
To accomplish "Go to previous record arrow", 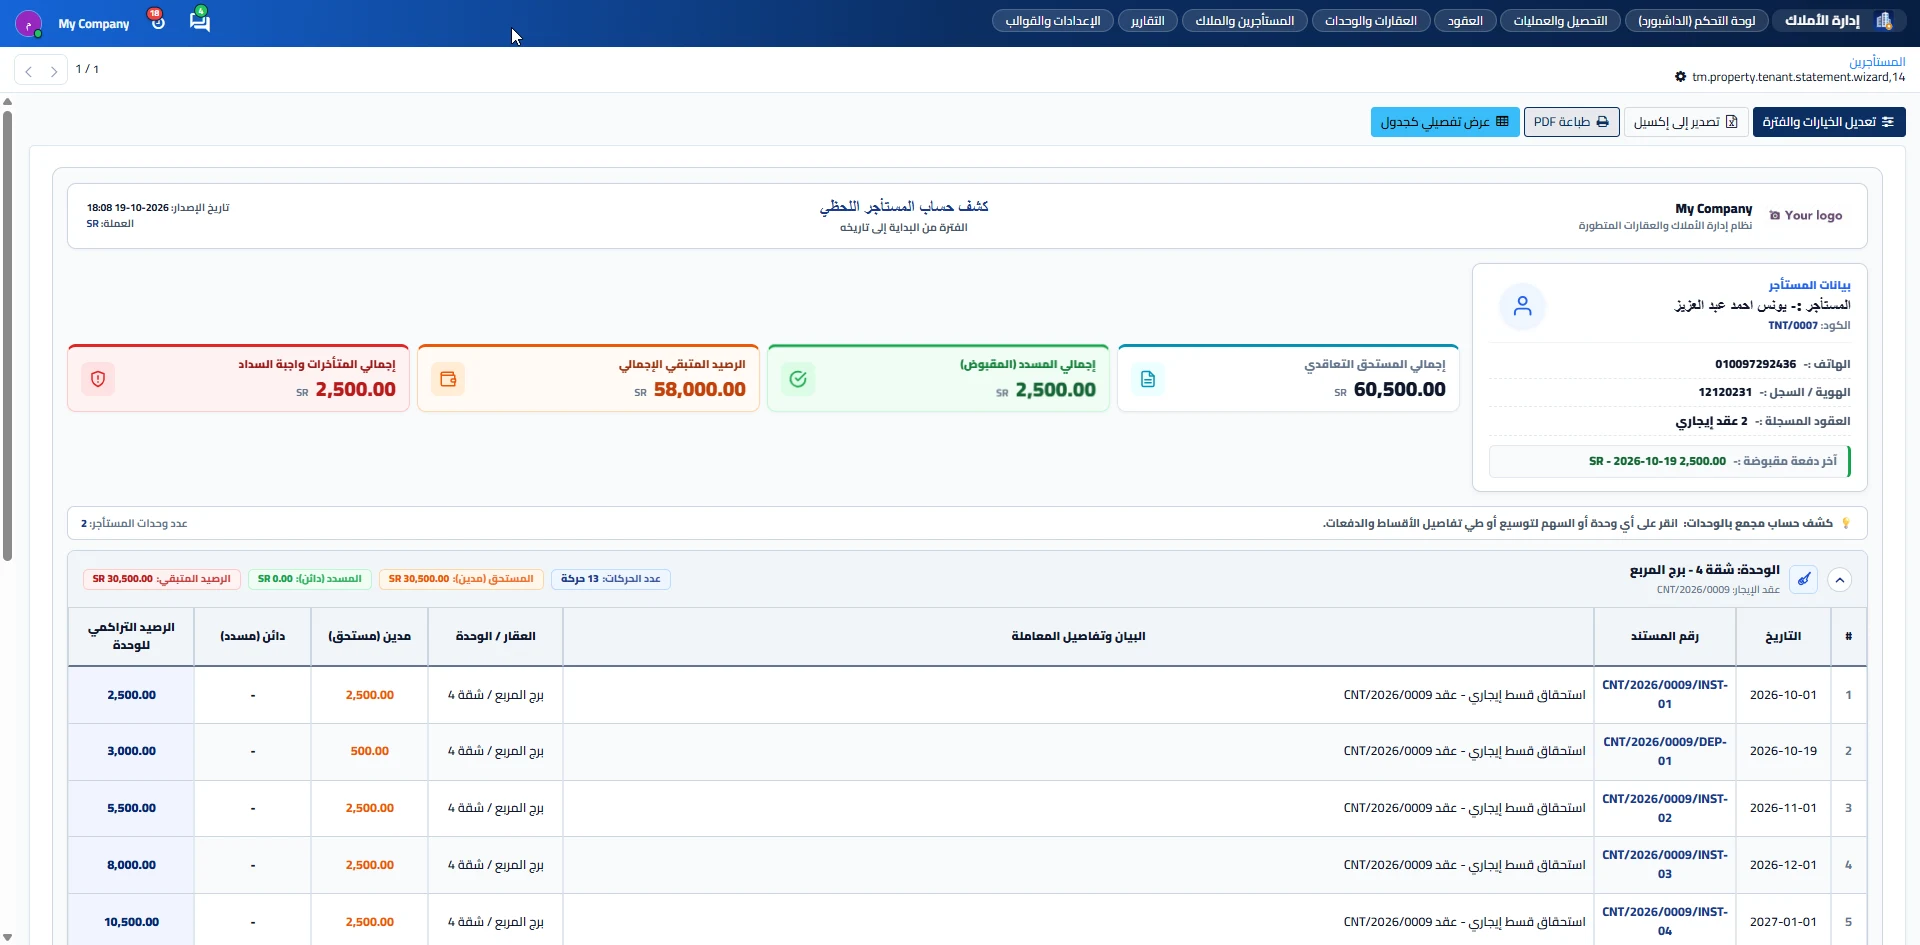I will pyautogui.click(x=29, y=70).
